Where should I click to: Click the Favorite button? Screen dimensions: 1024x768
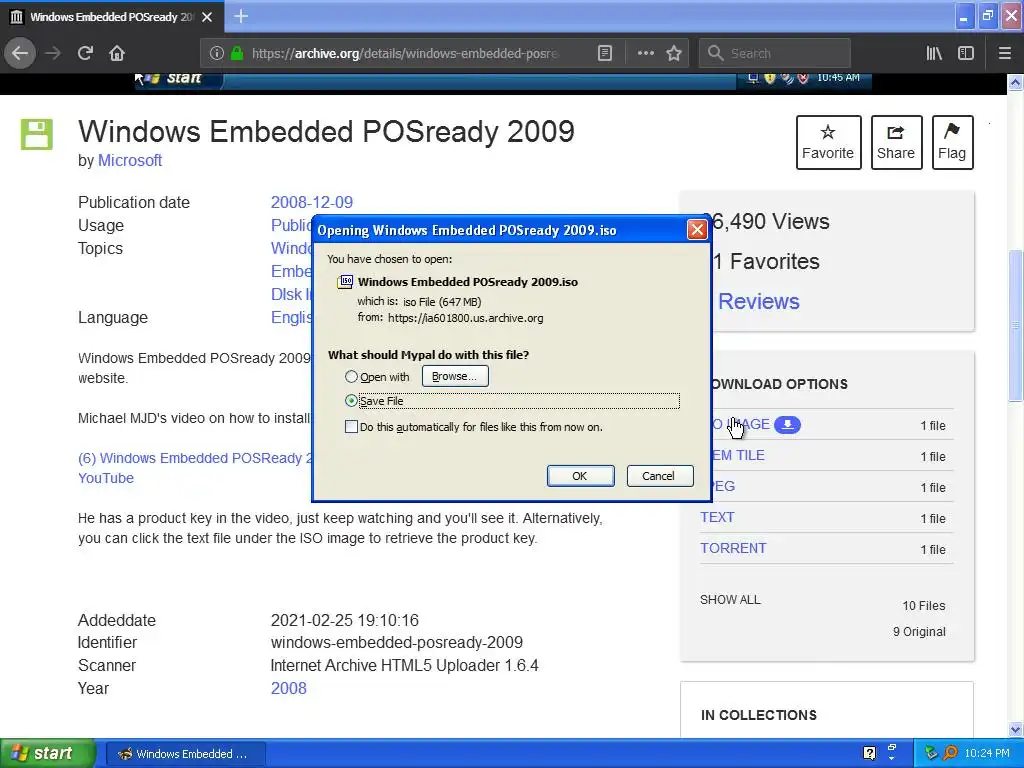tap(828, 142)
